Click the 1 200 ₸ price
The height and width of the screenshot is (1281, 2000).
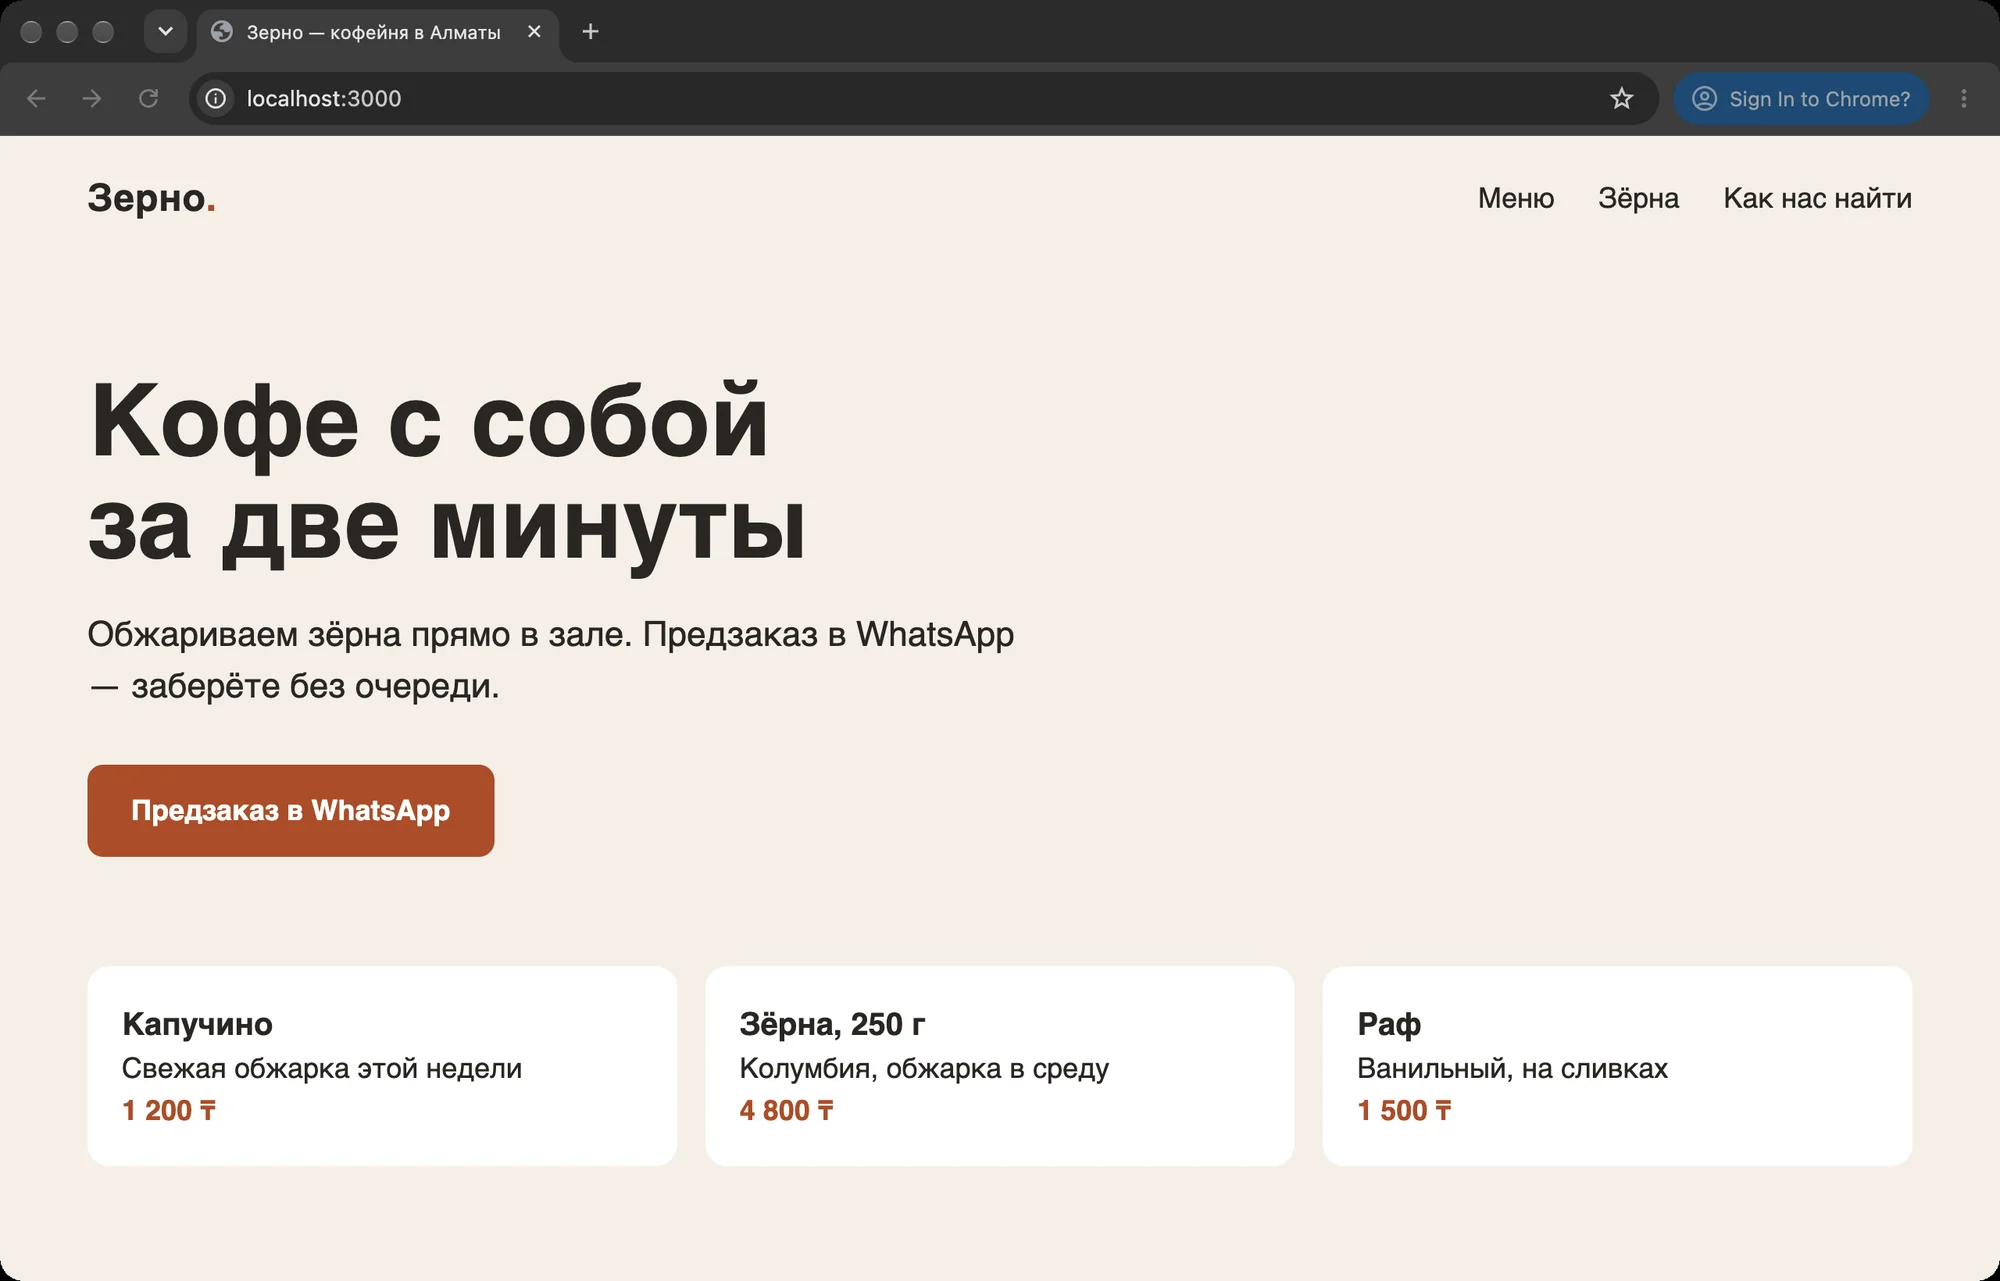169,1110
